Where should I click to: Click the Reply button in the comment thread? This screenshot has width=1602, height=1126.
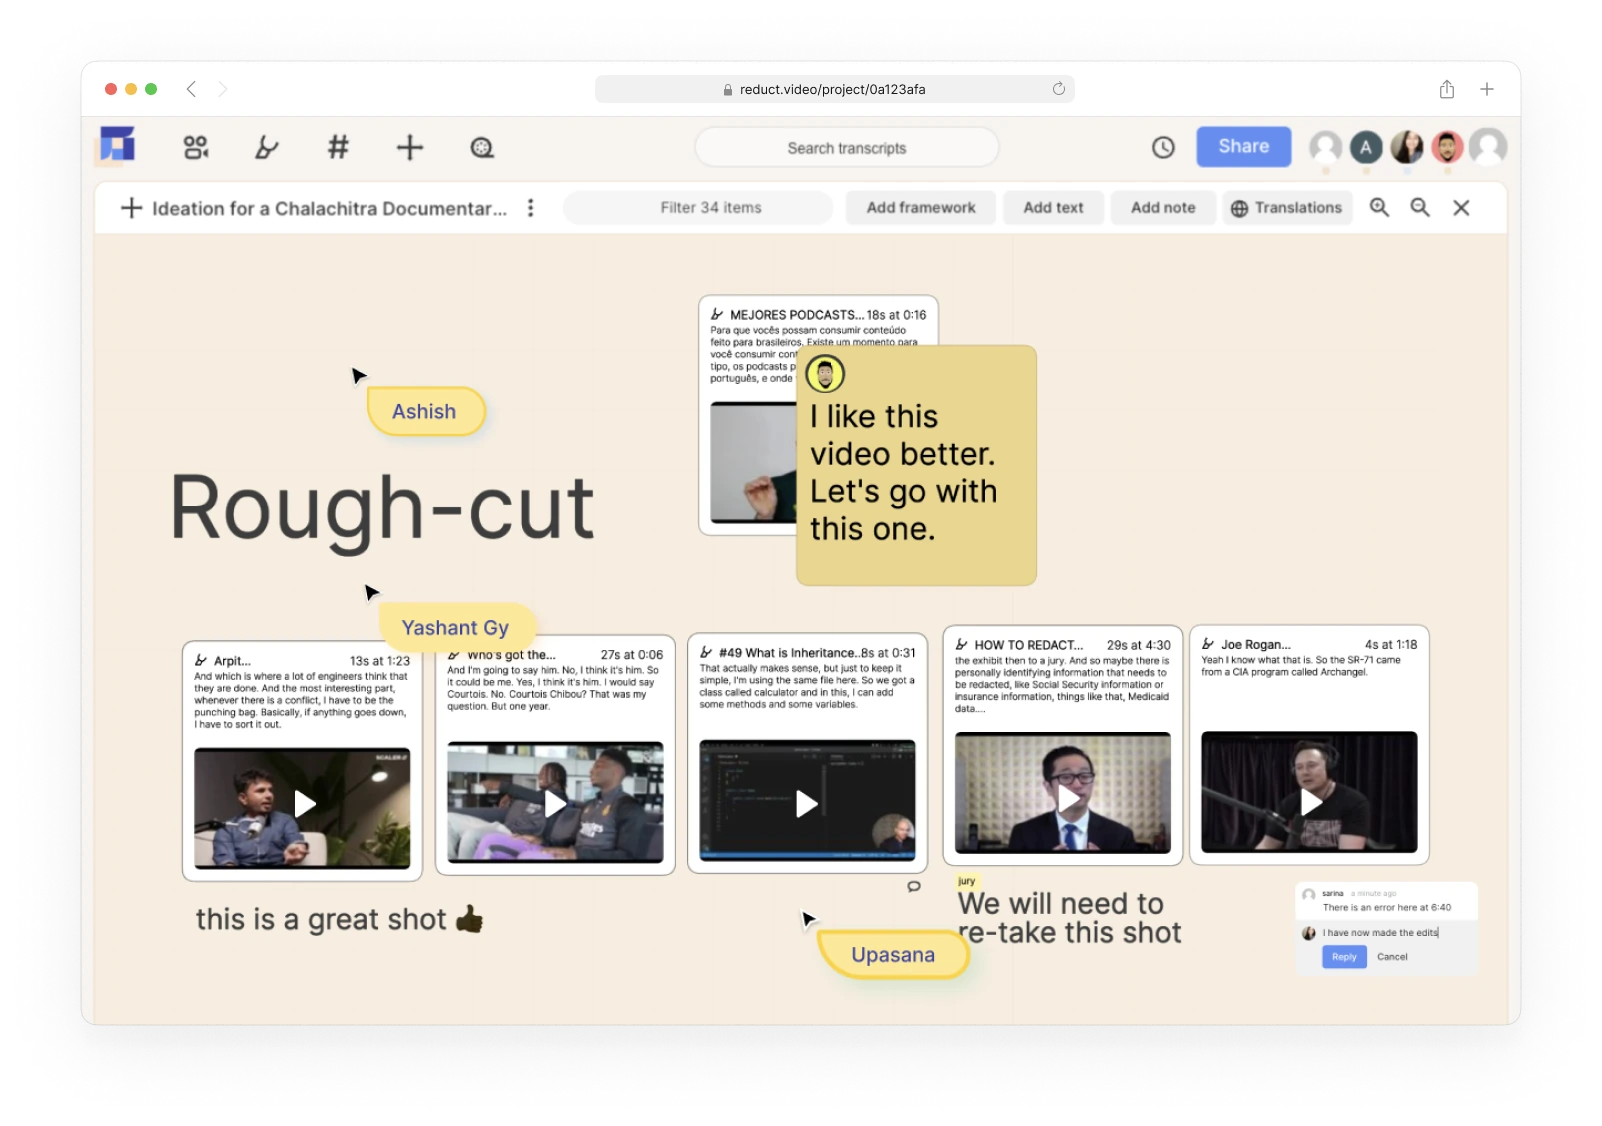tap(1344, 957)
